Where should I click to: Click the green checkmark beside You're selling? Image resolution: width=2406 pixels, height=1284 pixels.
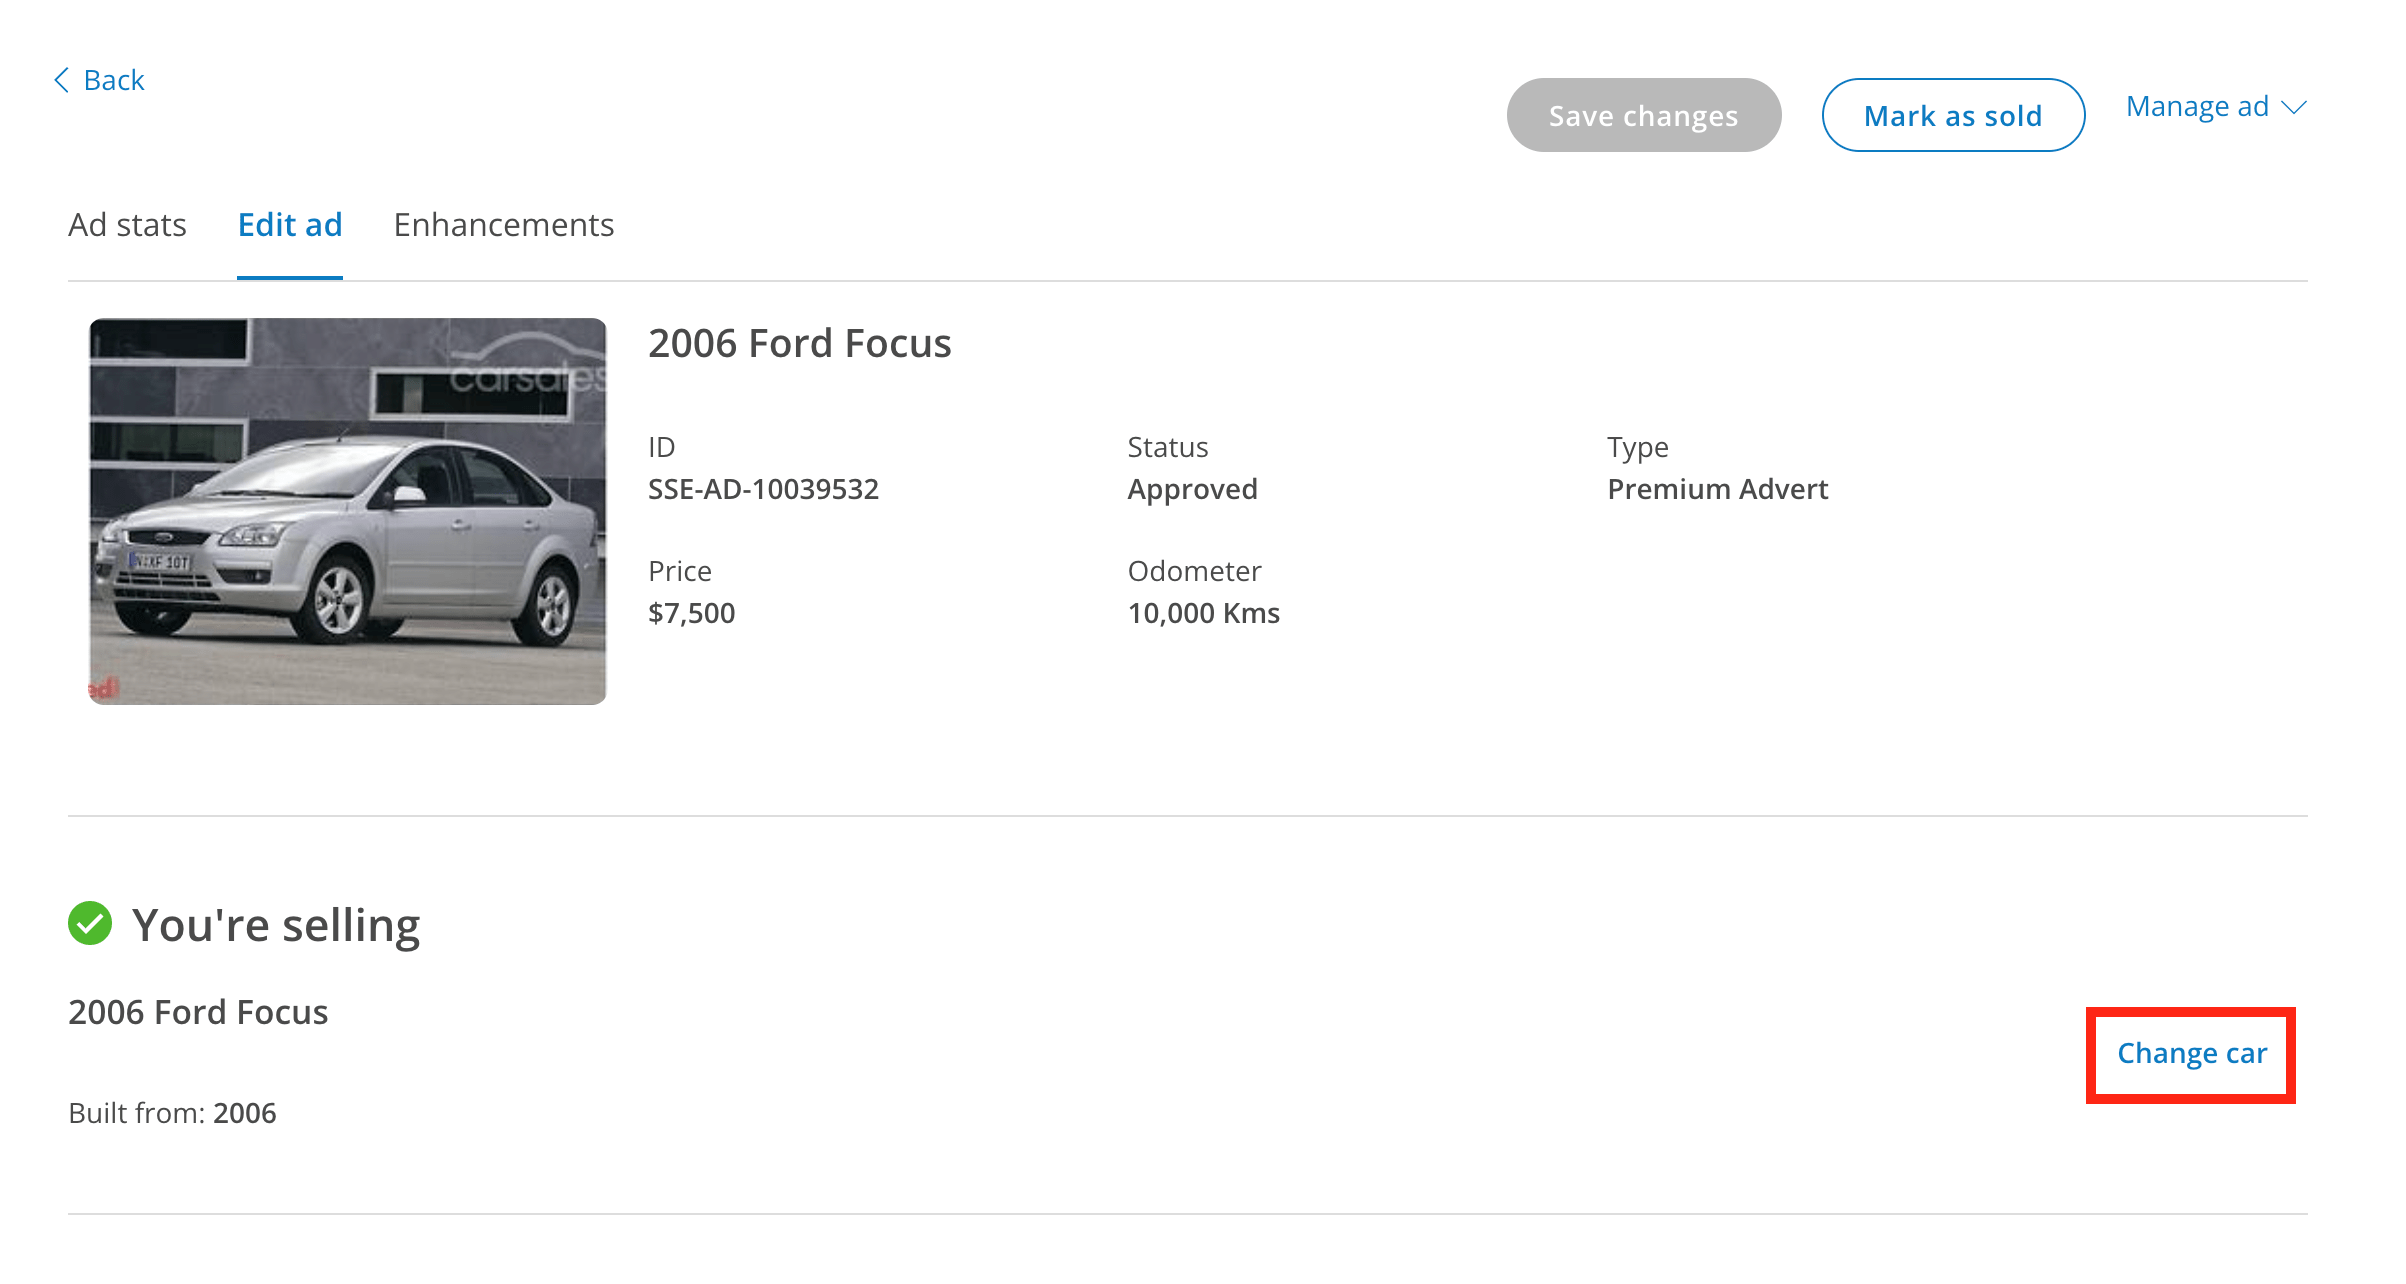click(91, 923)
